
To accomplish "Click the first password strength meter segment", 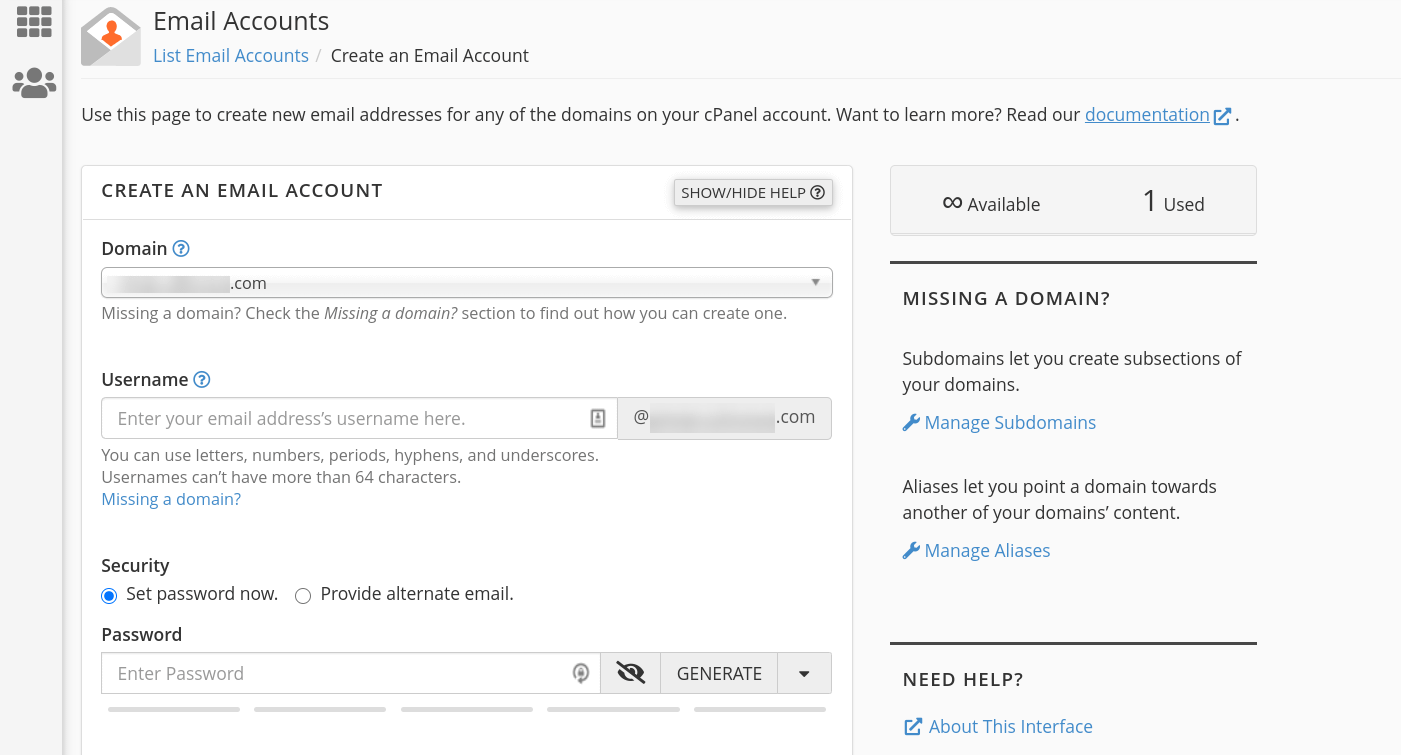I will (173, 708).
